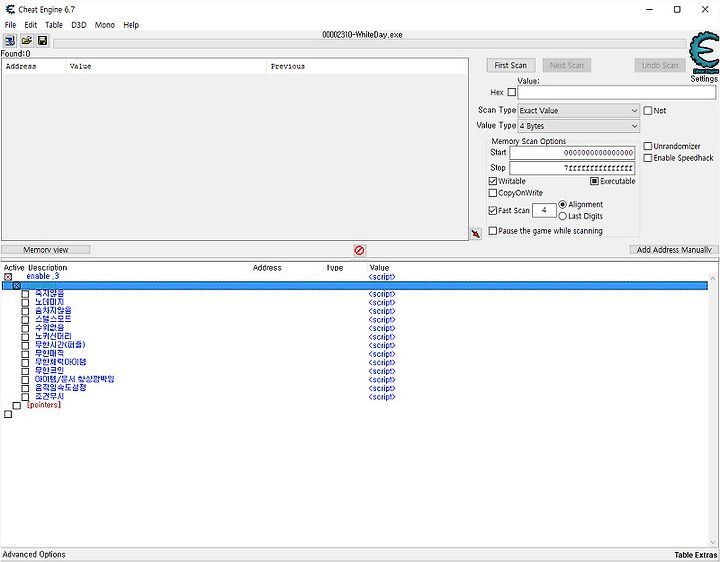Select the [pointers] entry text
720x562 pixels.
click(x=44, y=405)
